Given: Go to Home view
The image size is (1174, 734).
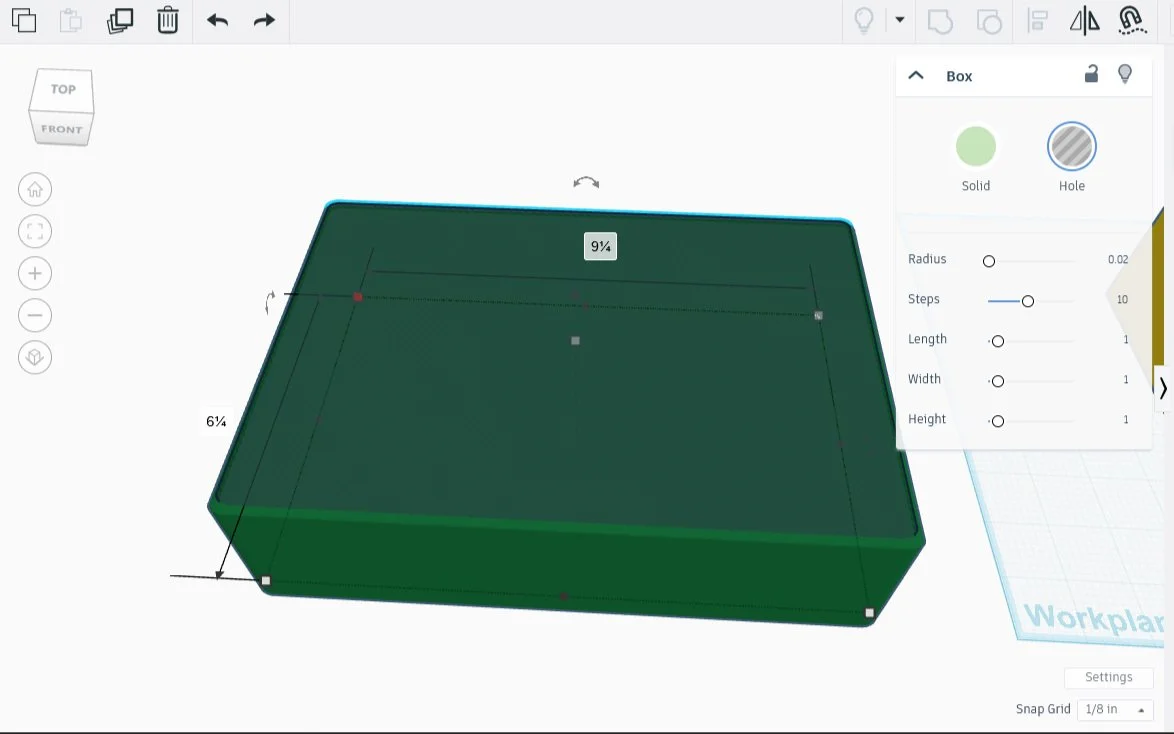Looking at the screenshot, I should pyautogui.click(x=35, y=189).
